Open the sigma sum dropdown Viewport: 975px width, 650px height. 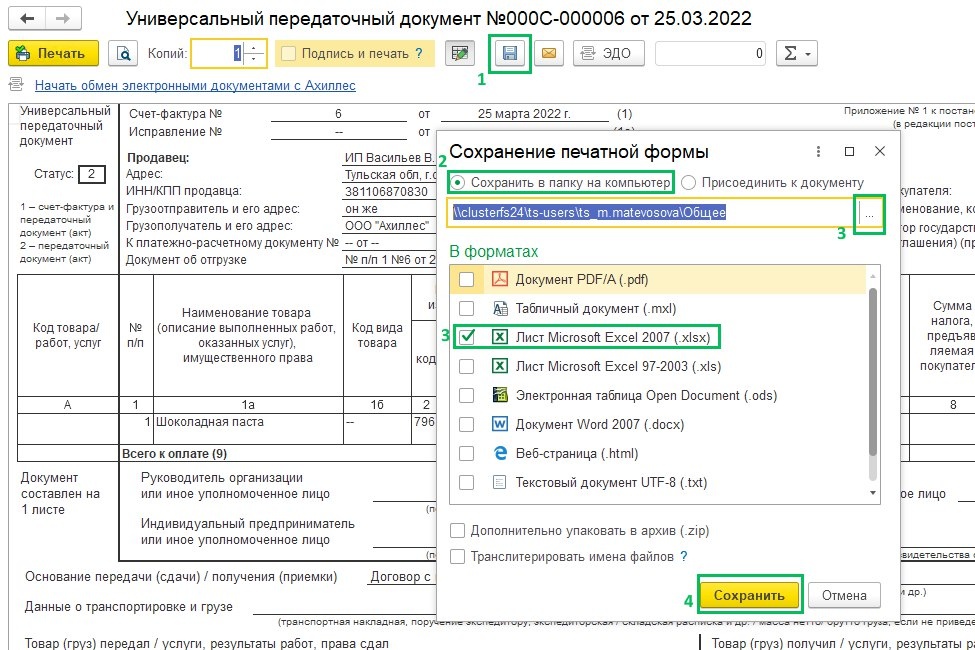click(797, 53)
